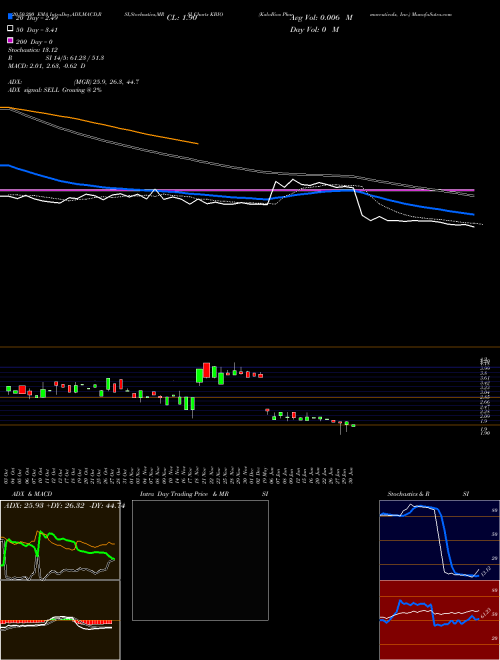This screenshot has height=660, width=500.
Task: Click the 61.23 value label in RSI chart
Action: pyautogui.click(x=487, y=613)
